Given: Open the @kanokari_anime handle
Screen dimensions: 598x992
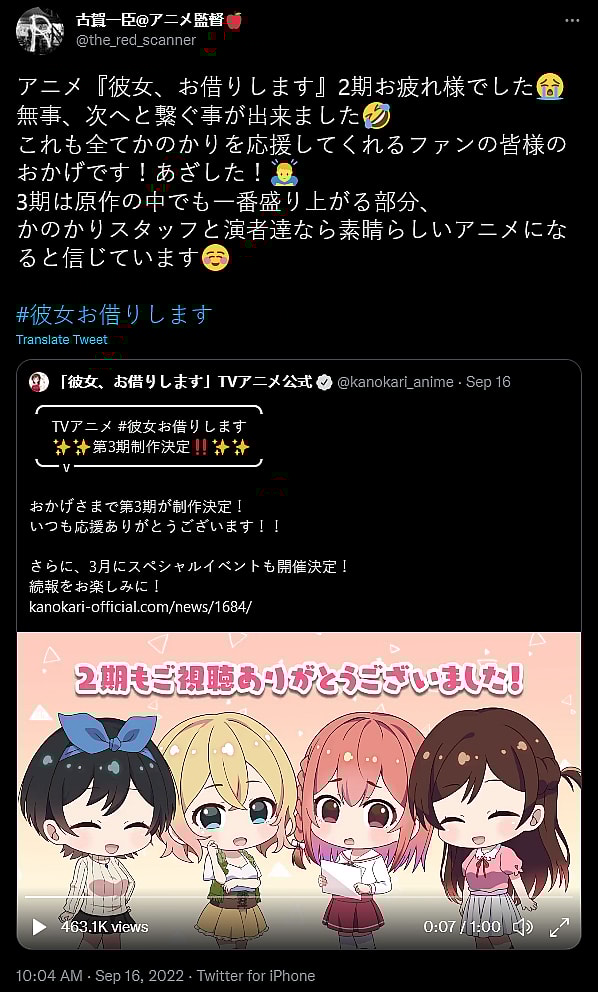Looking at the screenshot, I should 395,382.
